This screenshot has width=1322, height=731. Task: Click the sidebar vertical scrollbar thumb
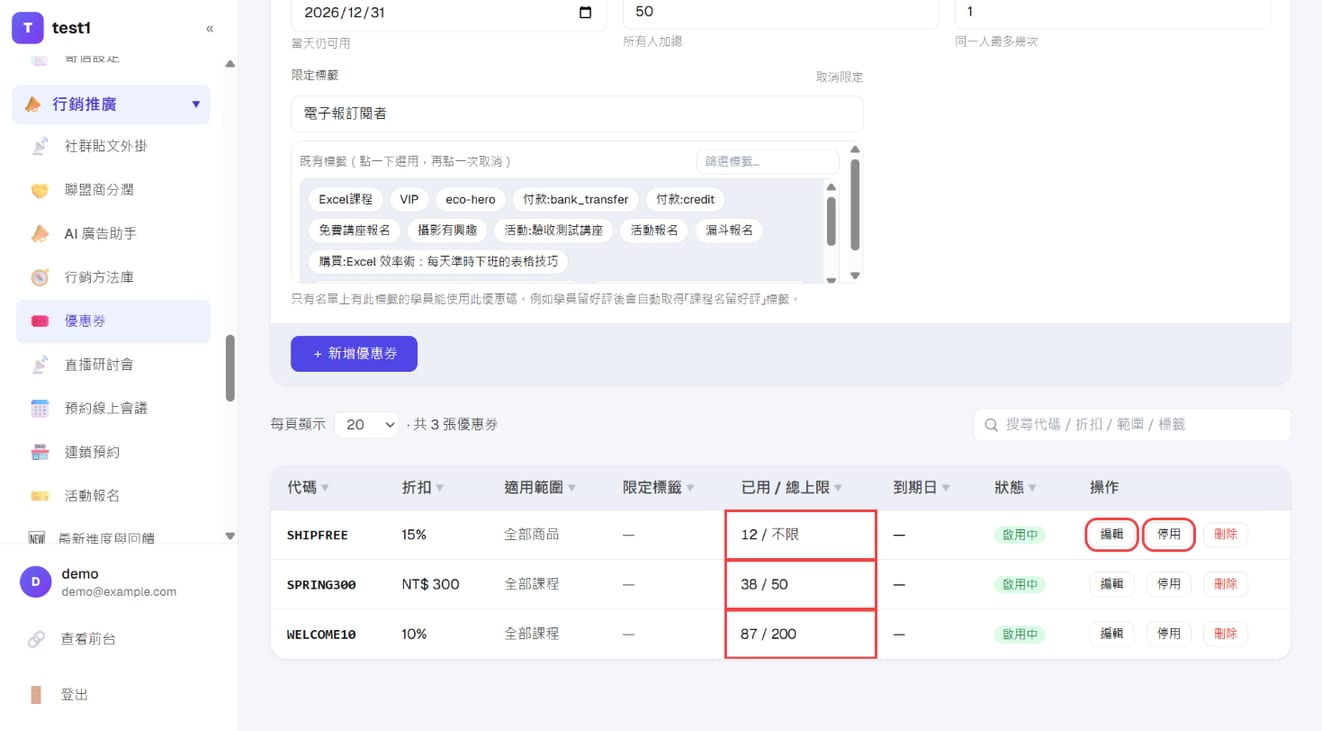click(230, 368)
